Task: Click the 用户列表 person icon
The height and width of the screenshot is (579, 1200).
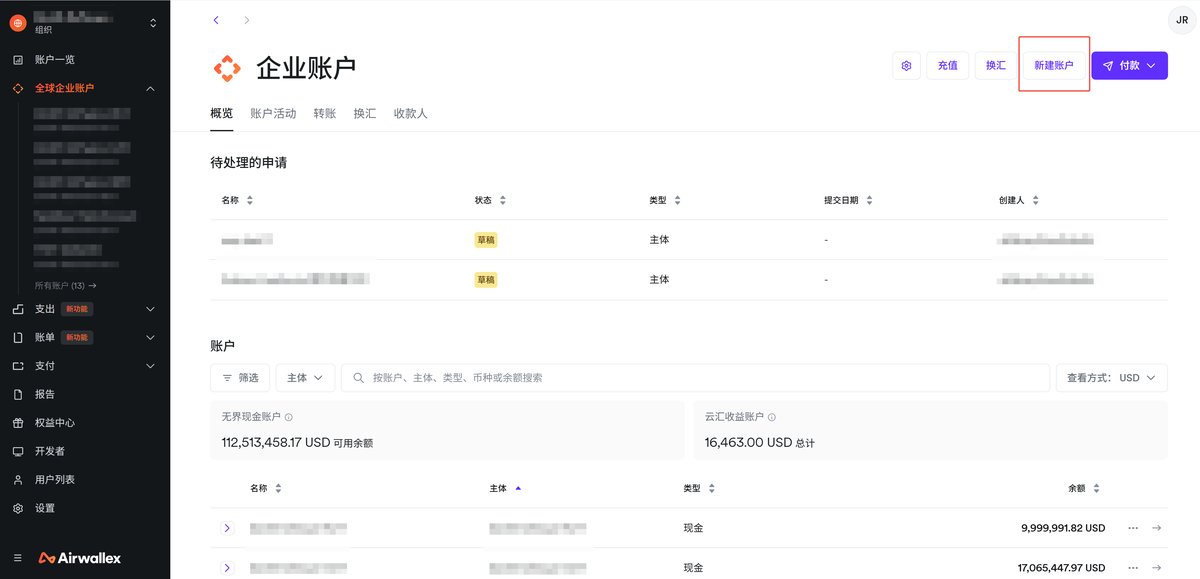Action: point(18,480)
